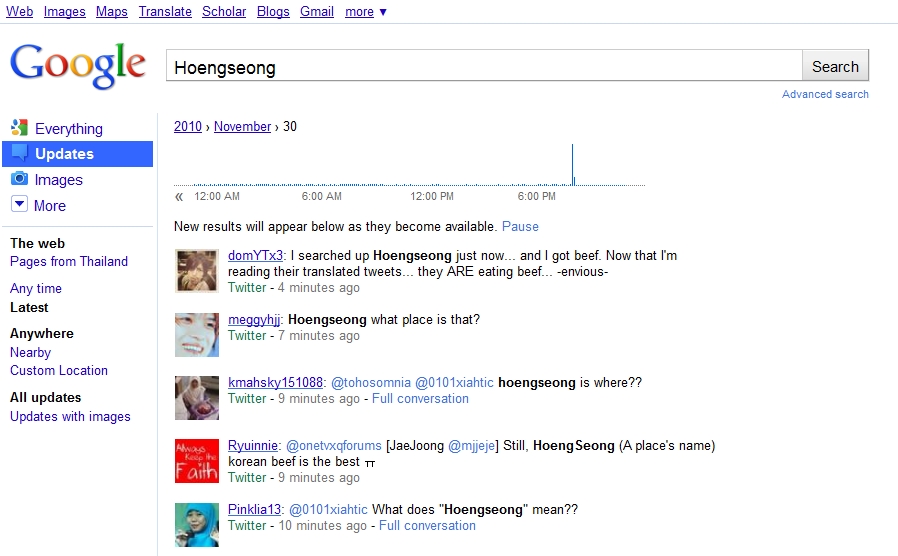Click the Google logo
This screenshot has height=556, width=898.
click(78, 66)
